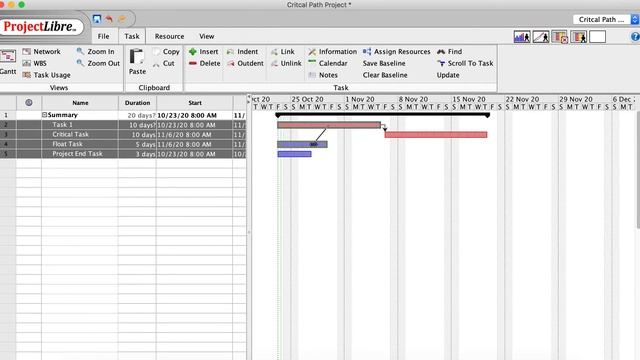
Task: Click the Zoom In tool
Action: 95,51
